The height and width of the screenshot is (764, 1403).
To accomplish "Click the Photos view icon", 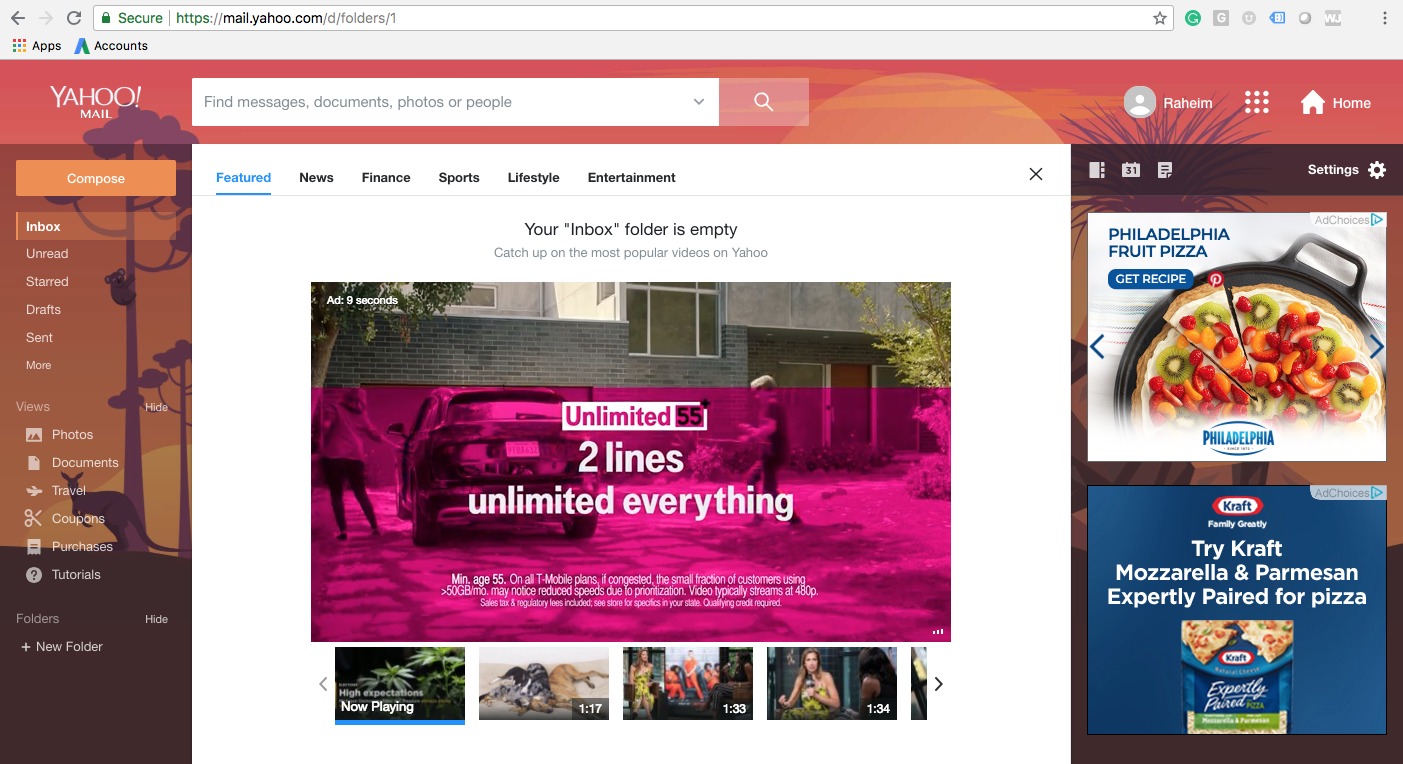I will pyautogui.click(x=34, y=435).
